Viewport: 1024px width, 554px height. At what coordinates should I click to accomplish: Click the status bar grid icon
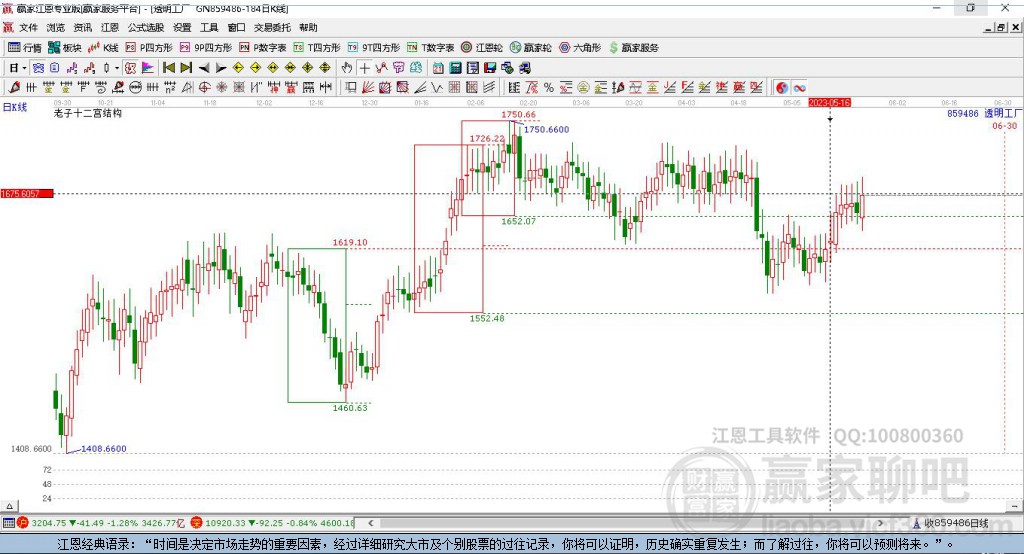coord(8,523)
